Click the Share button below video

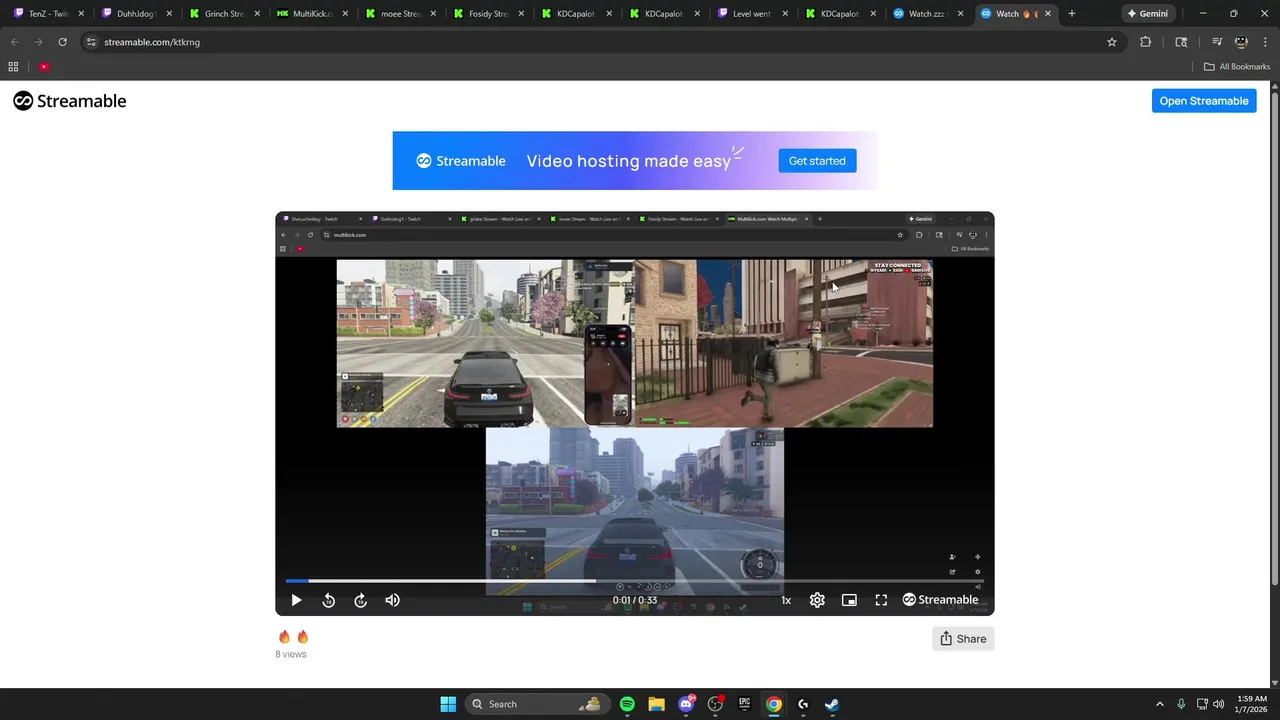coord(963,639)
